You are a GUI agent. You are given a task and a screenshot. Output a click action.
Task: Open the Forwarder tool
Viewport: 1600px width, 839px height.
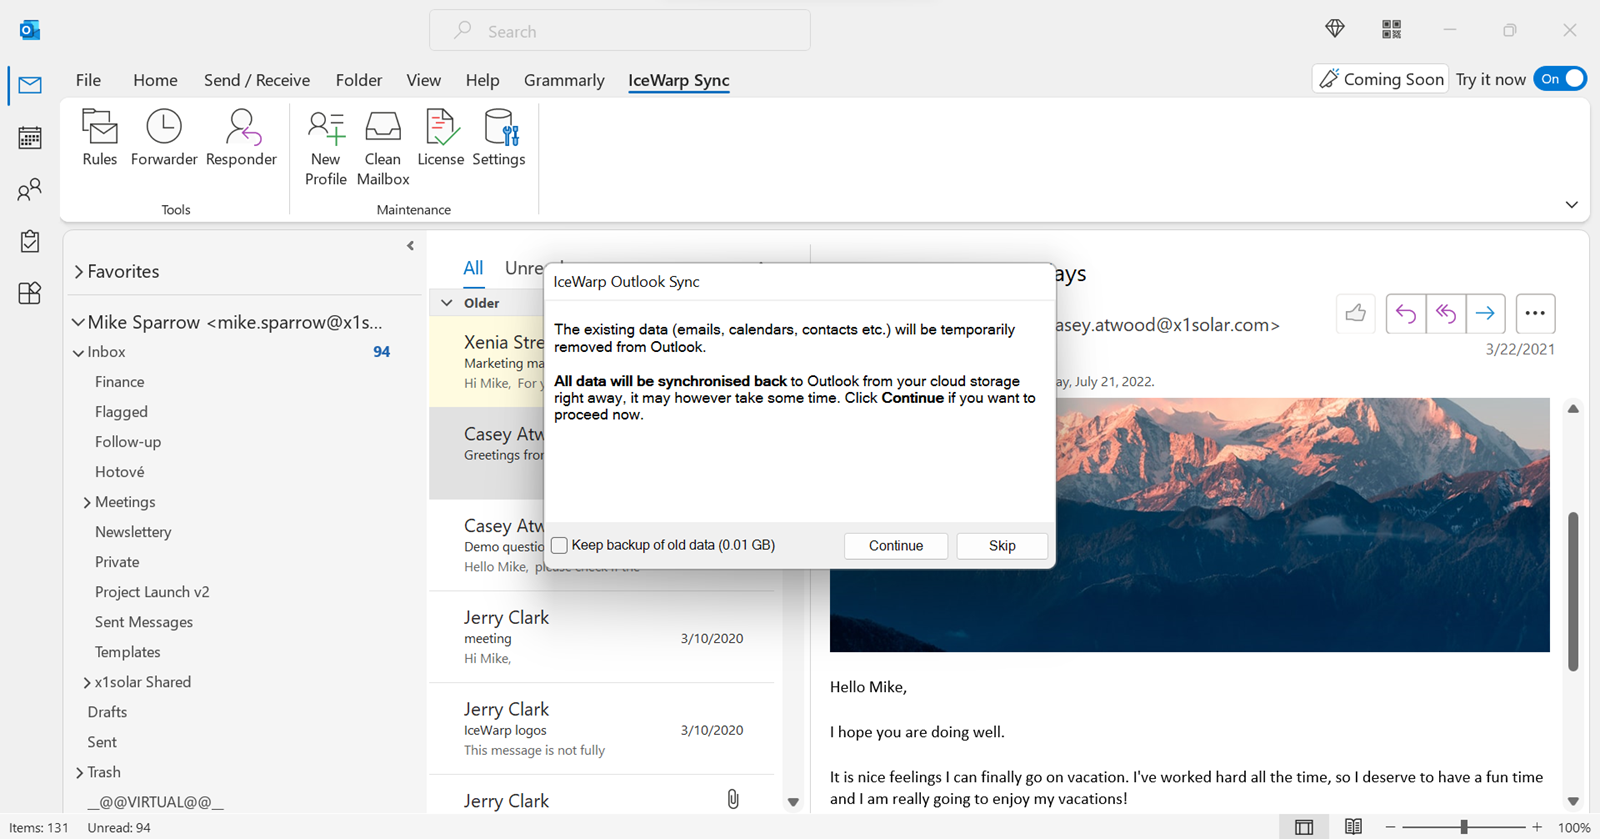click(x=164, y=138)
